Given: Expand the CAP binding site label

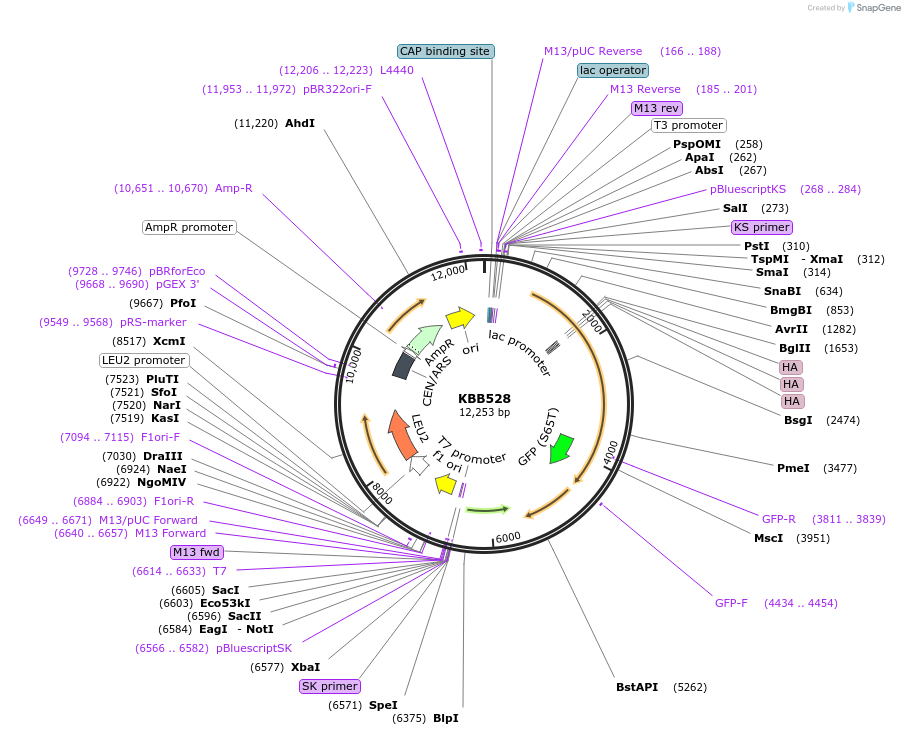Looking at the screenshot, I should 445,51.
